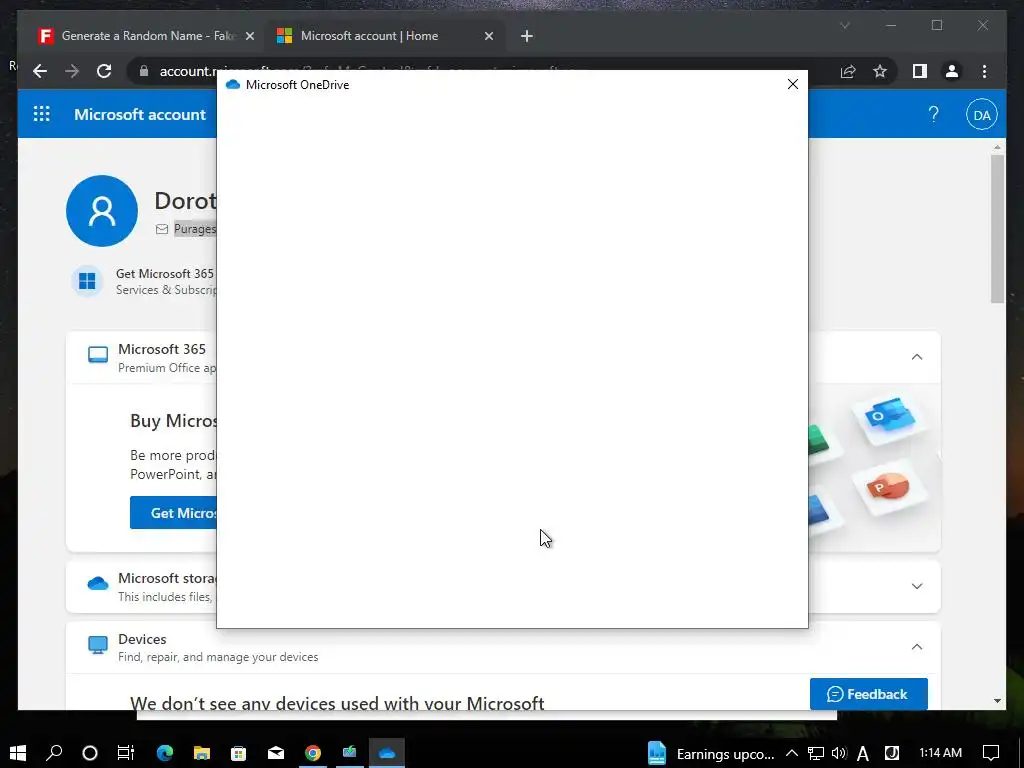1024x768 pixels.
Task: Launch Microsoft Edge from taskbar
Action: click(x=165, y=753)
